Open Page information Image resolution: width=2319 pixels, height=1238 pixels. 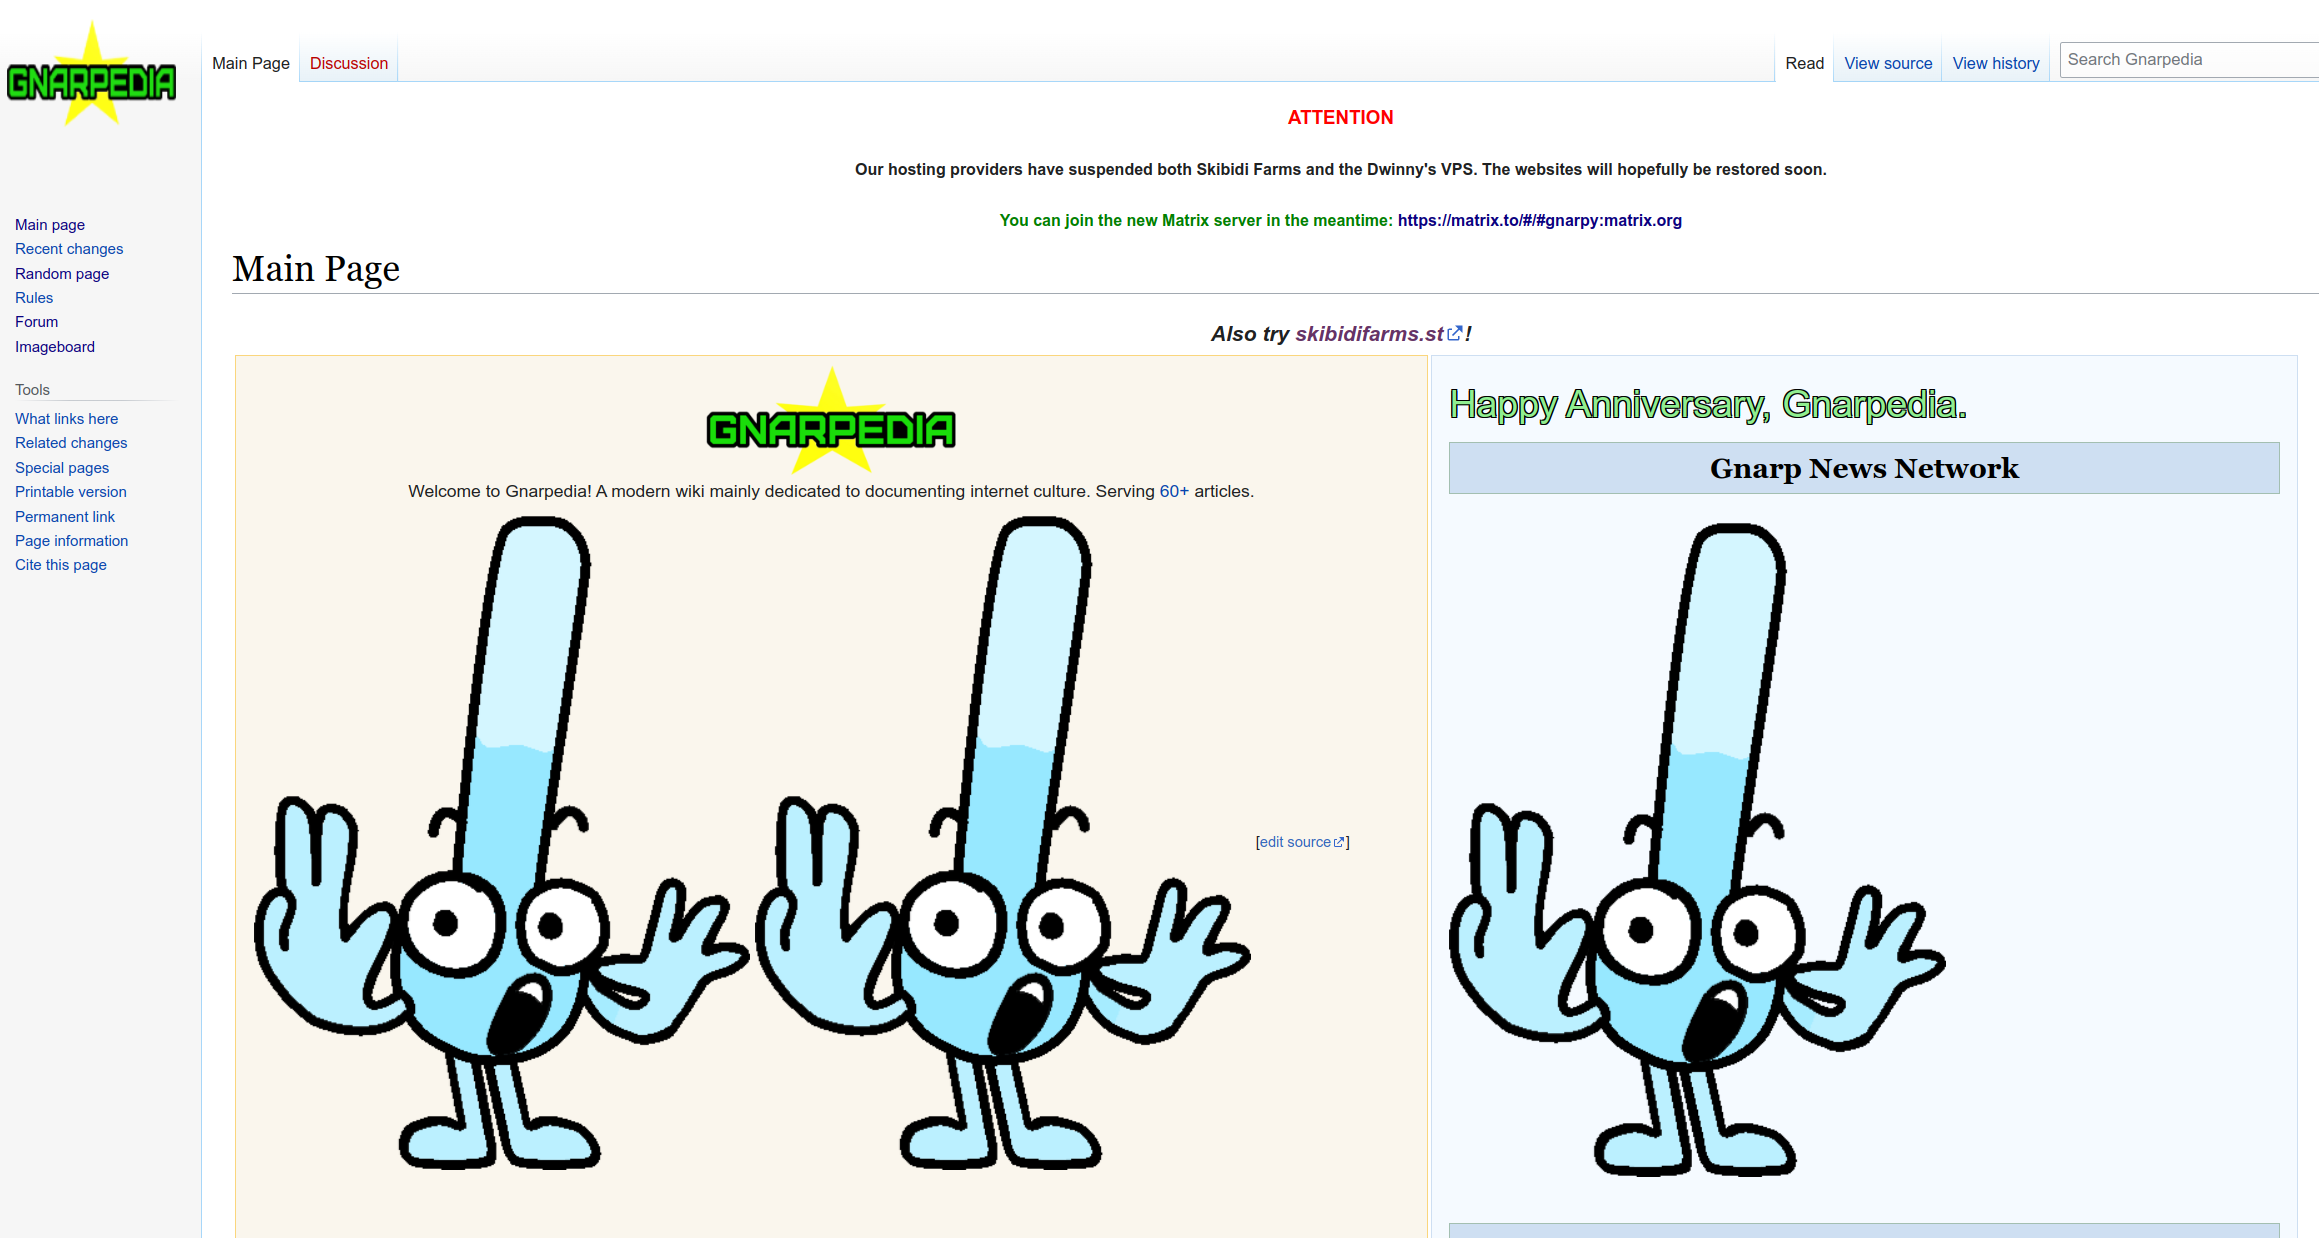coord(72,541)
